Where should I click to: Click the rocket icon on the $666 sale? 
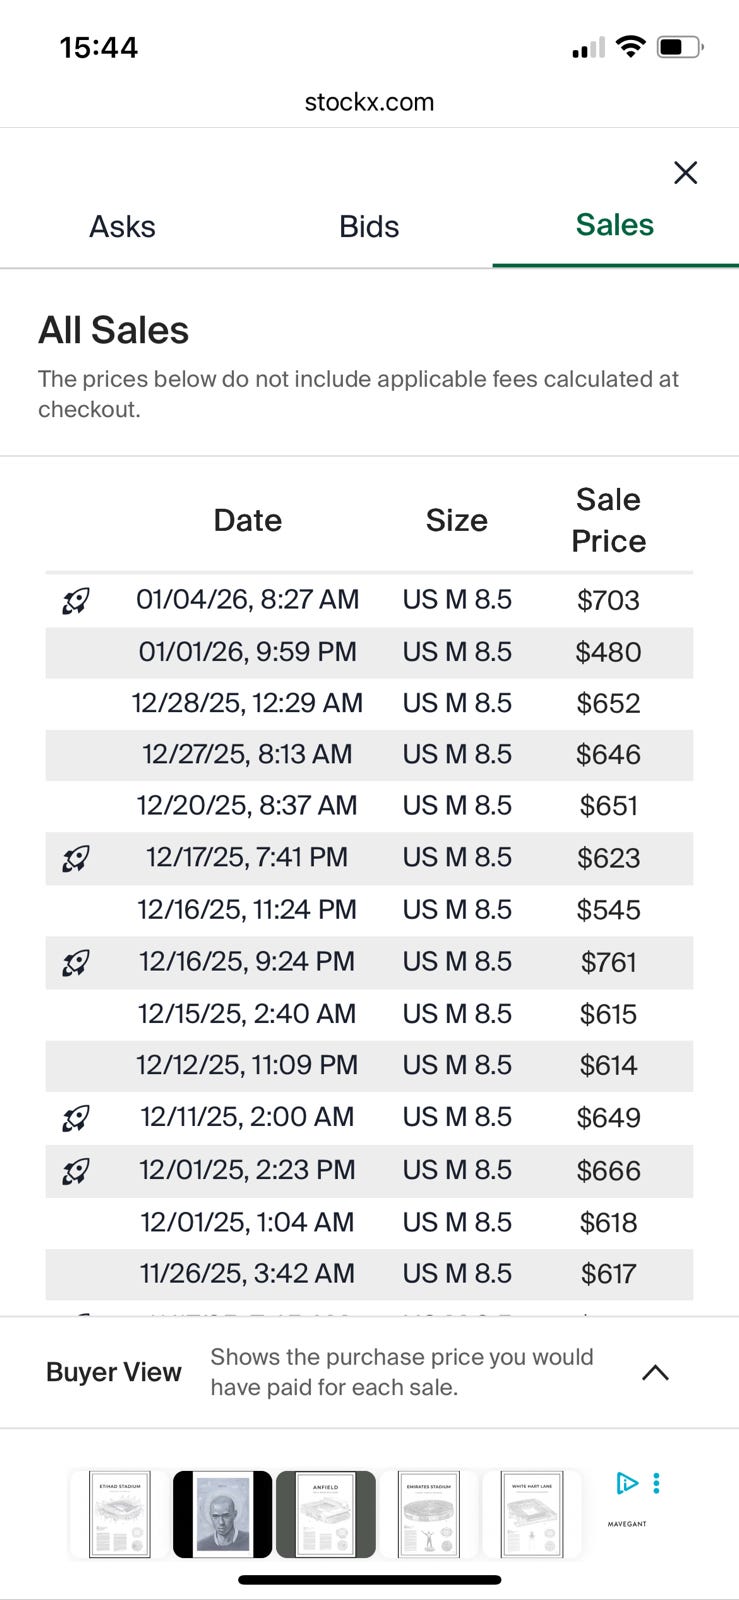[76, 1170]
